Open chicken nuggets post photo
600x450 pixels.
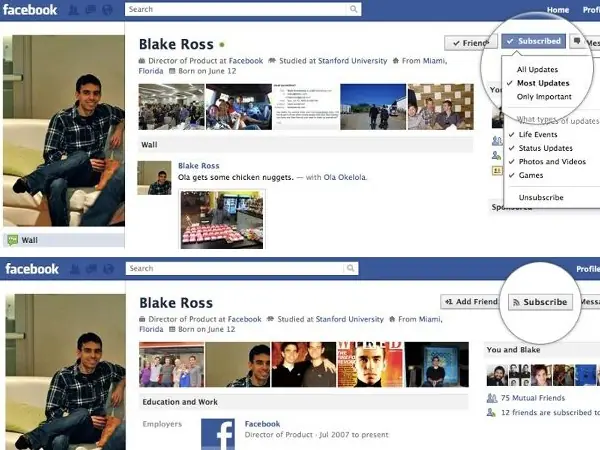pos(222,220)
